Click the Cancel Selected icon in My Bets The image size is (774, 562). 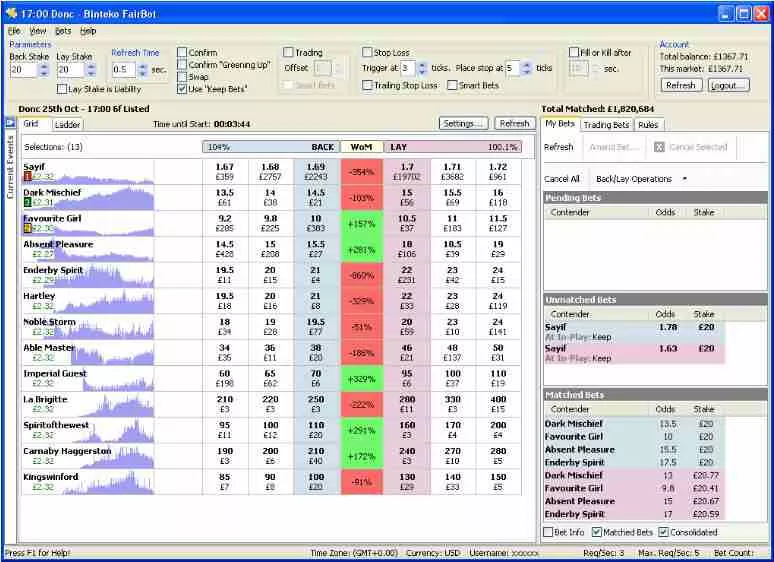[659, 147]
